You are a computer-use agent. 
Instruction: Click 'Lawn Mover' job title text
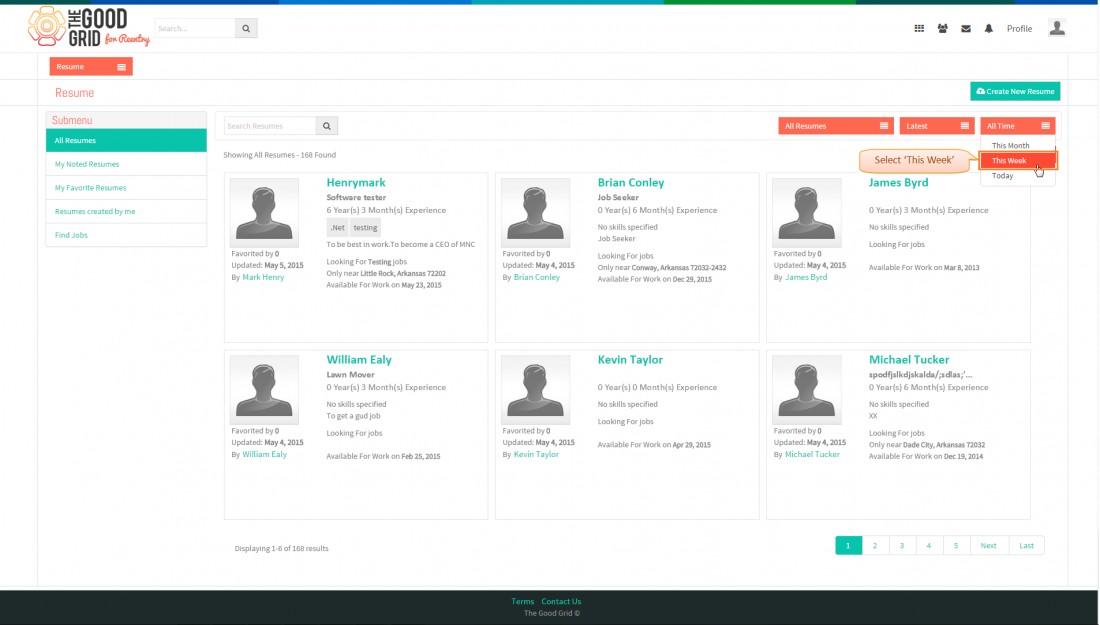(350, 375)
